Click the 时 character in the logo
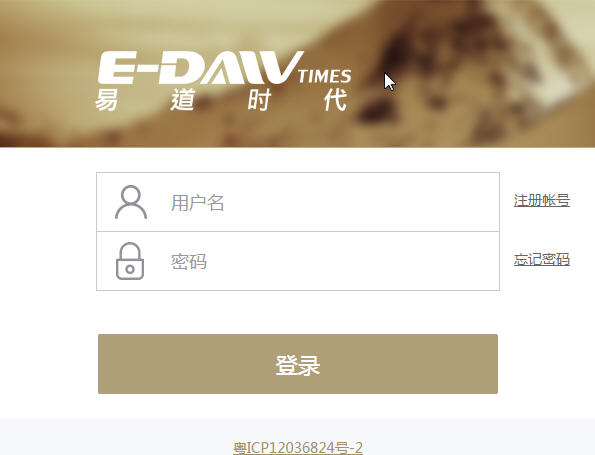Screen dimensions: 595x455 pos(259,99)
